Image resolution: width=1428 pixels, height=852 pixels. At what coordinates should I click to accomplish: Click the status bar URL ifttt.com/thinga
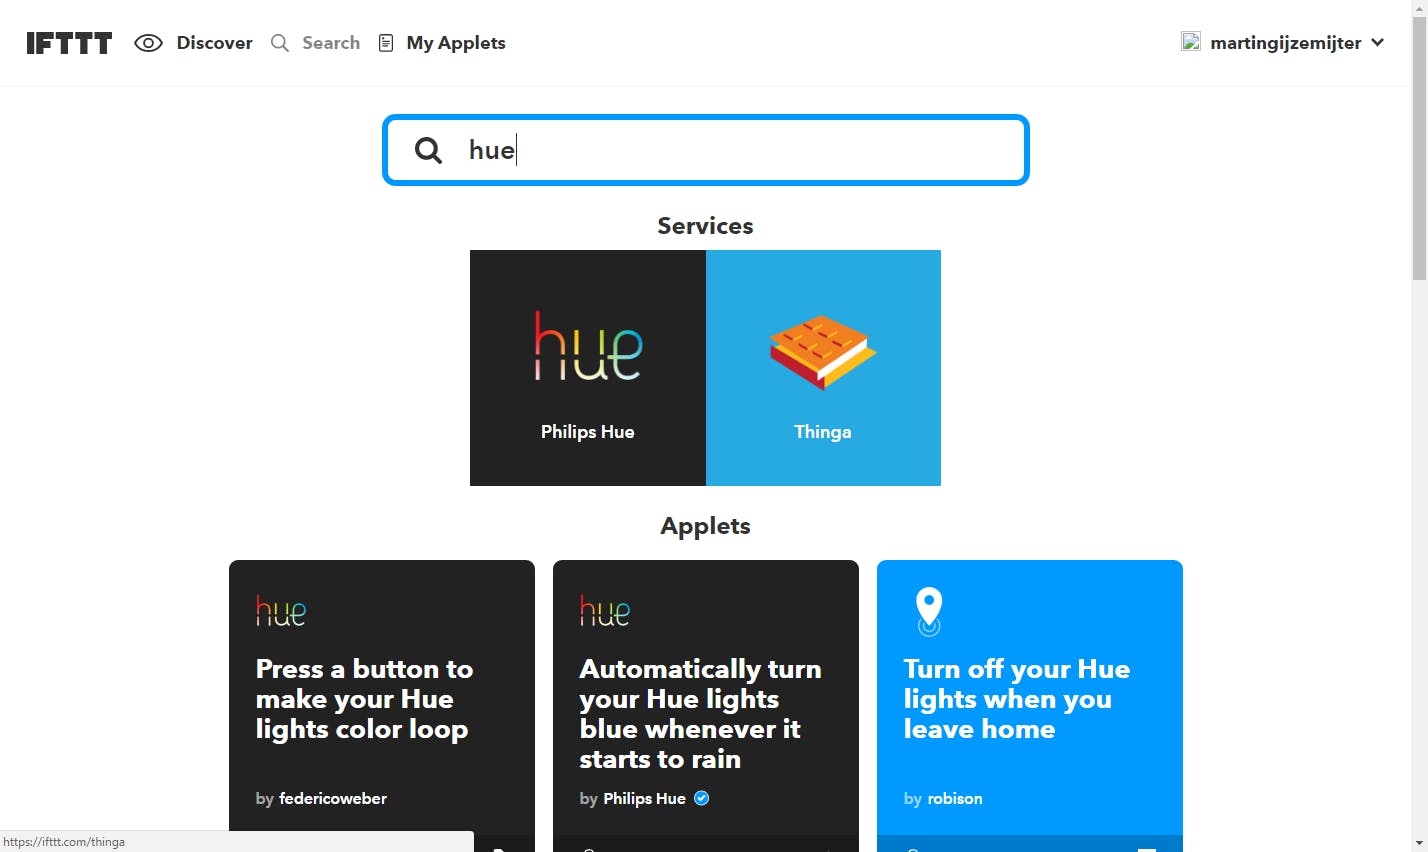(65, 842)
